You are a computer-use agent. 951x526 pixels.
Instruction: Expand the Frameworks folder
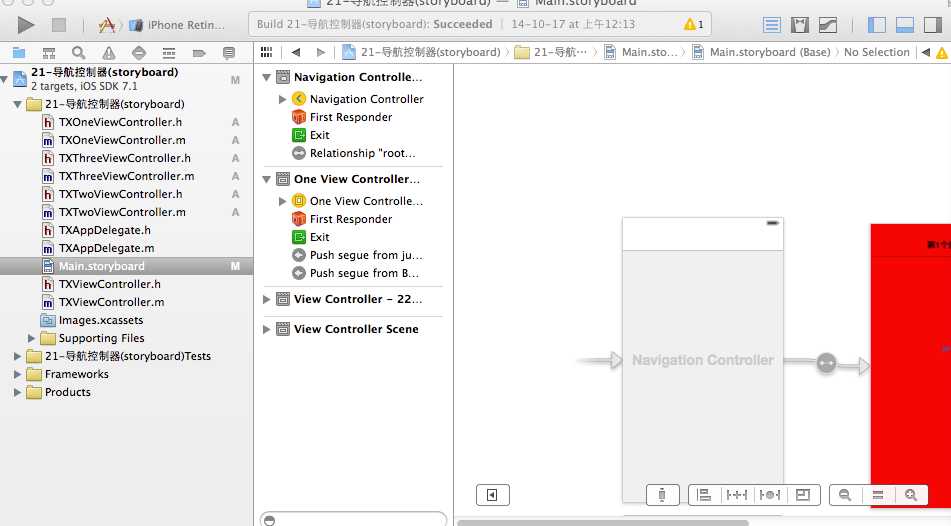pos(18,374)
